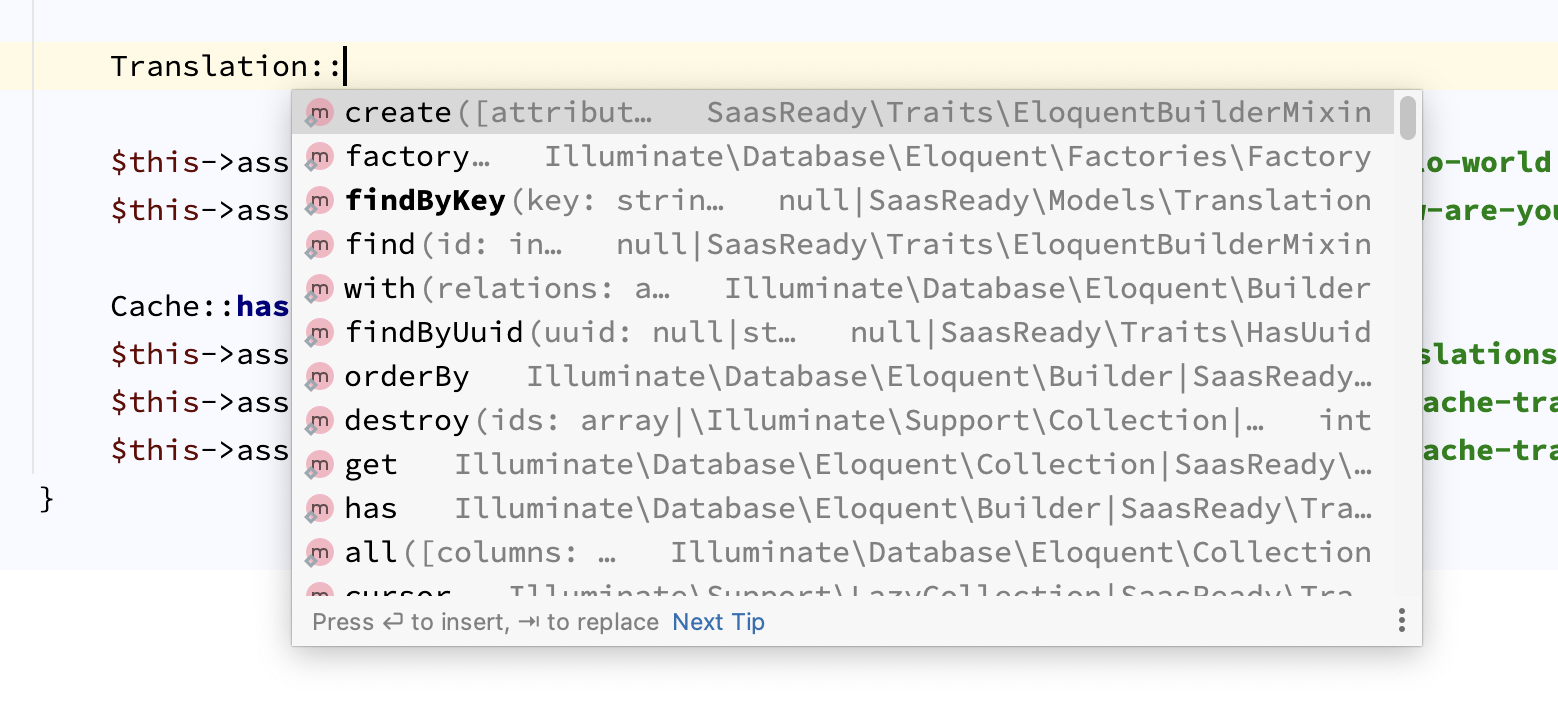1558x708 pixels.
Task: Pick the orderBy completion suggestion
Action: (x=406, y=377)
